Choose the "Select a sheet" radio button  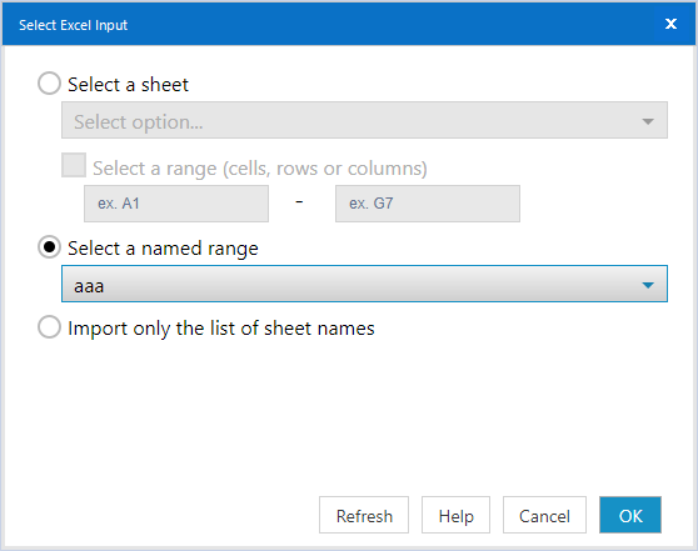49,84
